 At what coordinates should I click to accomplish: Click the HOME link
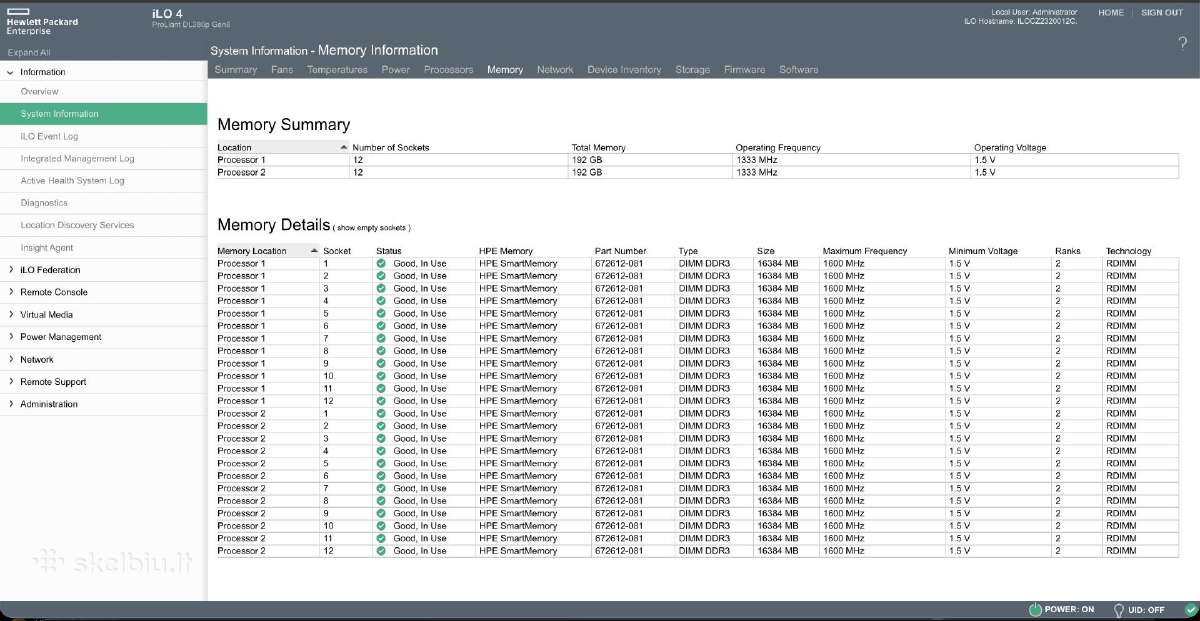1111,13
